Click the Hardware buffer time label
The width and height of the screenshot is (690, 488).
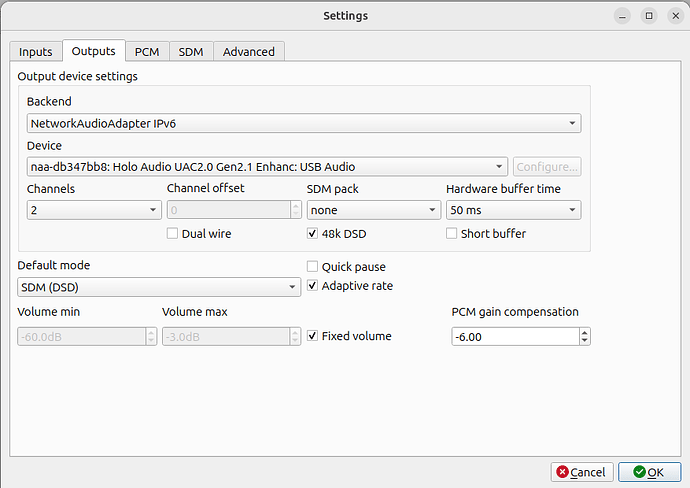[503, 189]
